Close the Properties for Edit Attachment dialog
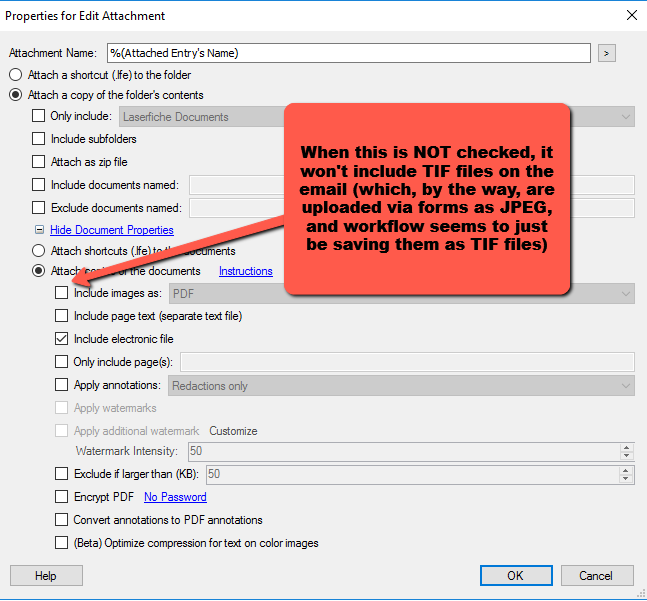The width and height of the screenshot is (647, 601). click(x=631, y=16)
